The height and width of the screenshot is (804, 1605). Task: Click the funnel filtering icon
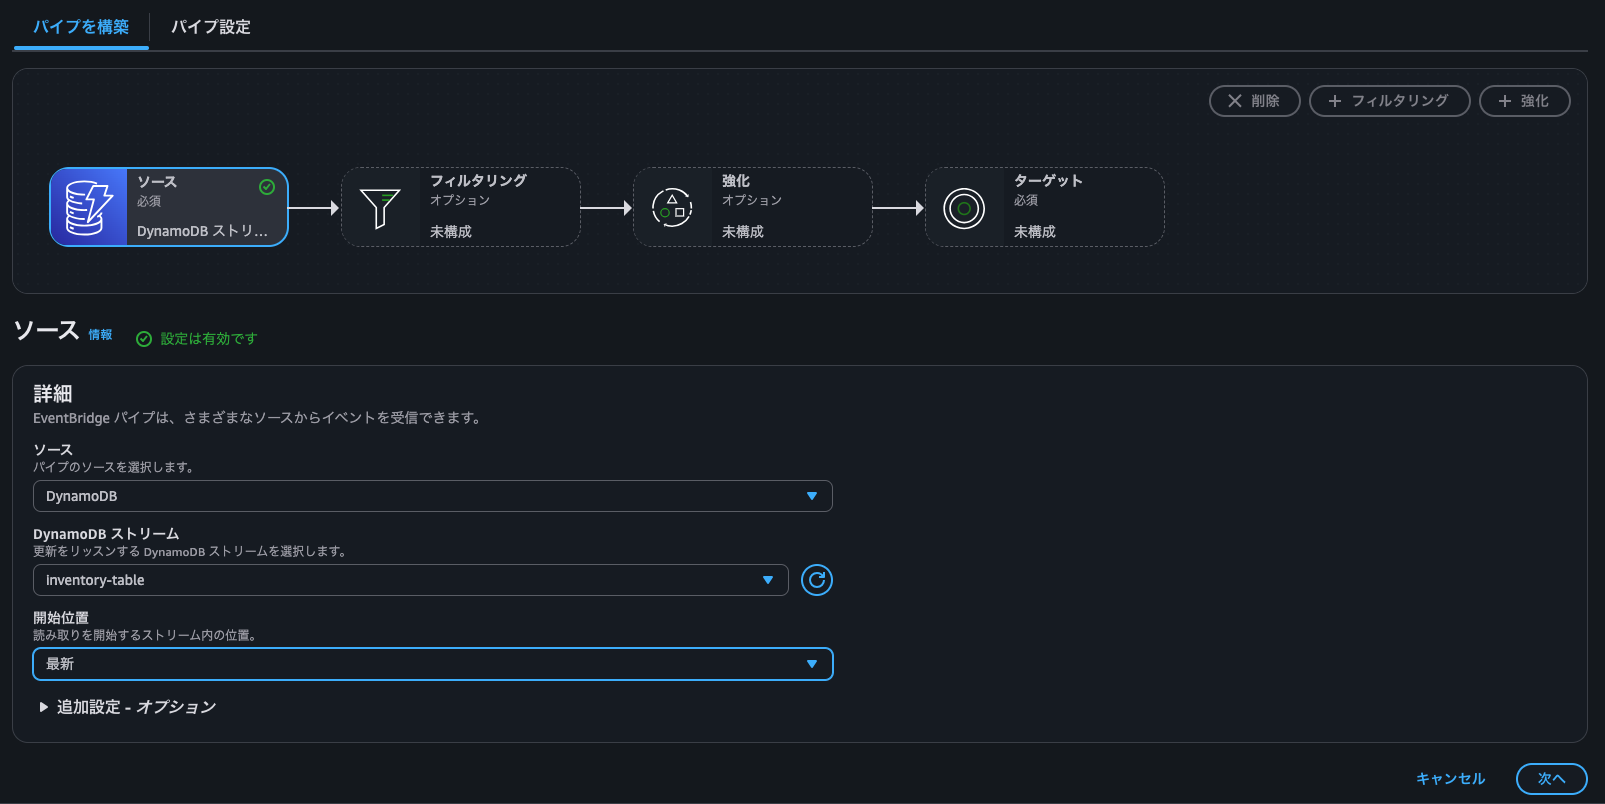pyautogui.click(x=380, y=208)
